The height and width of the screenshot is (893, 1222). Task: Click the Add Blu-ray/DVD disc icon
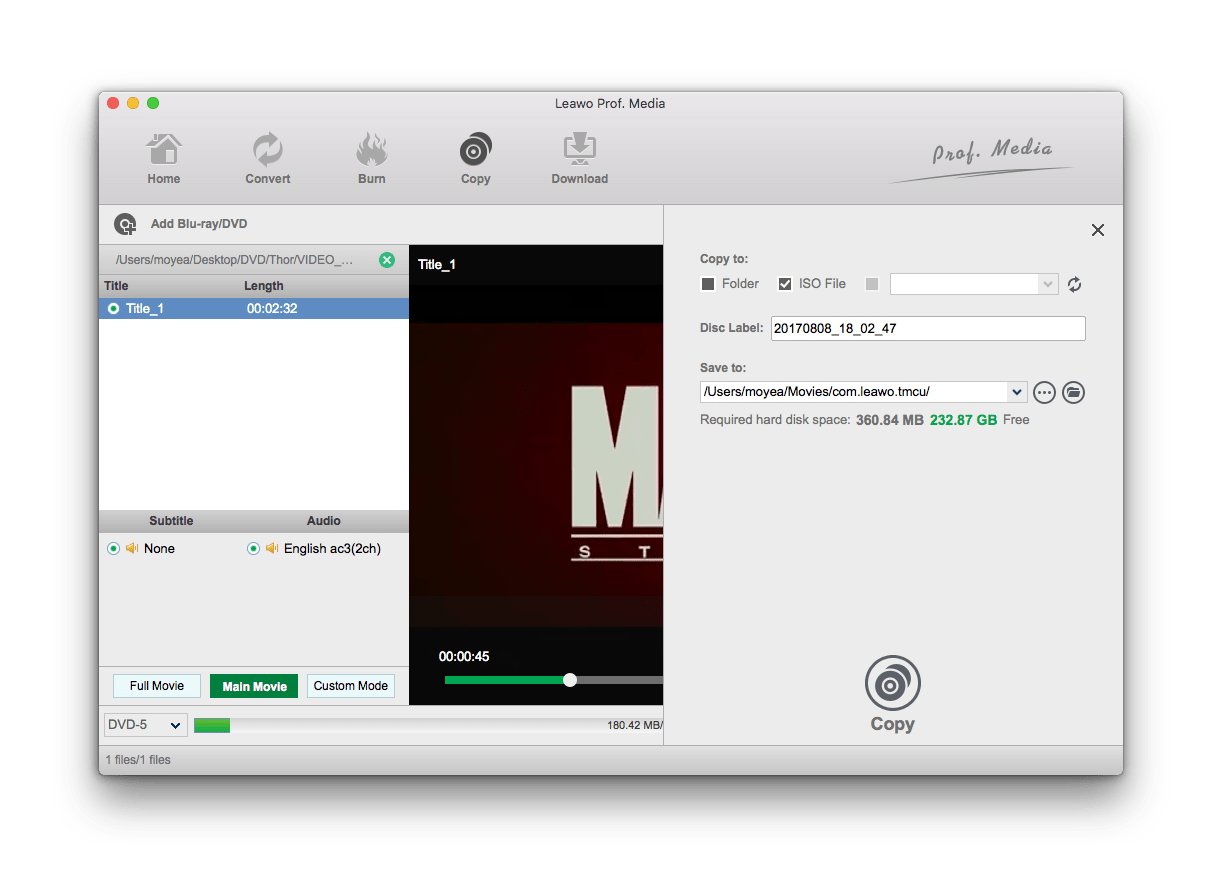125,224
